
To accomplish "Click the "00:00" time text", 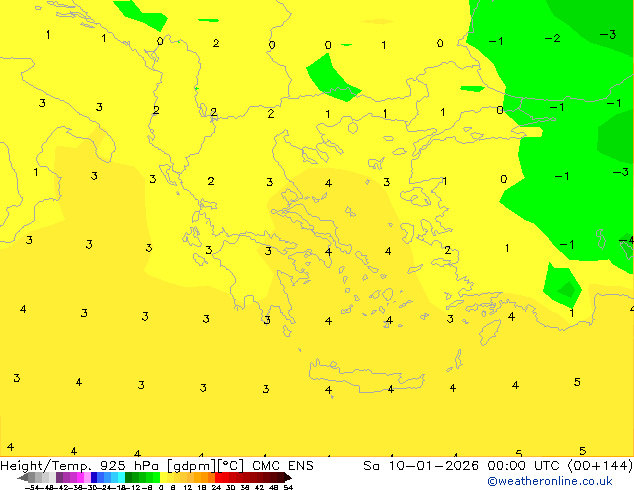I will (x=506, y=466).
